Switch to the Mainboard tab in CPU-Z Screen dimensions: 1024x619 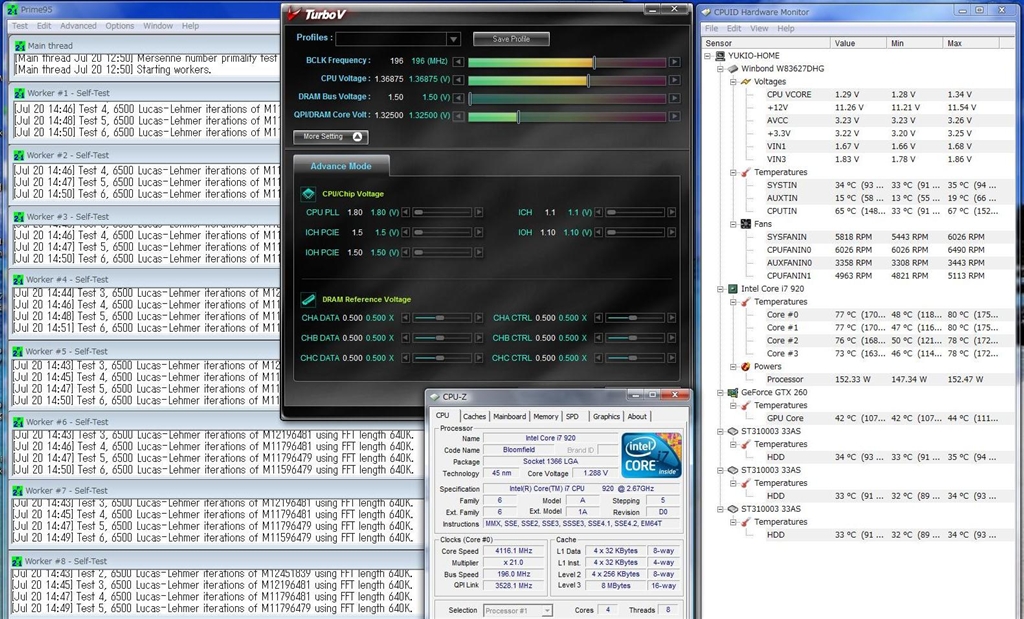tap(509, 417)
